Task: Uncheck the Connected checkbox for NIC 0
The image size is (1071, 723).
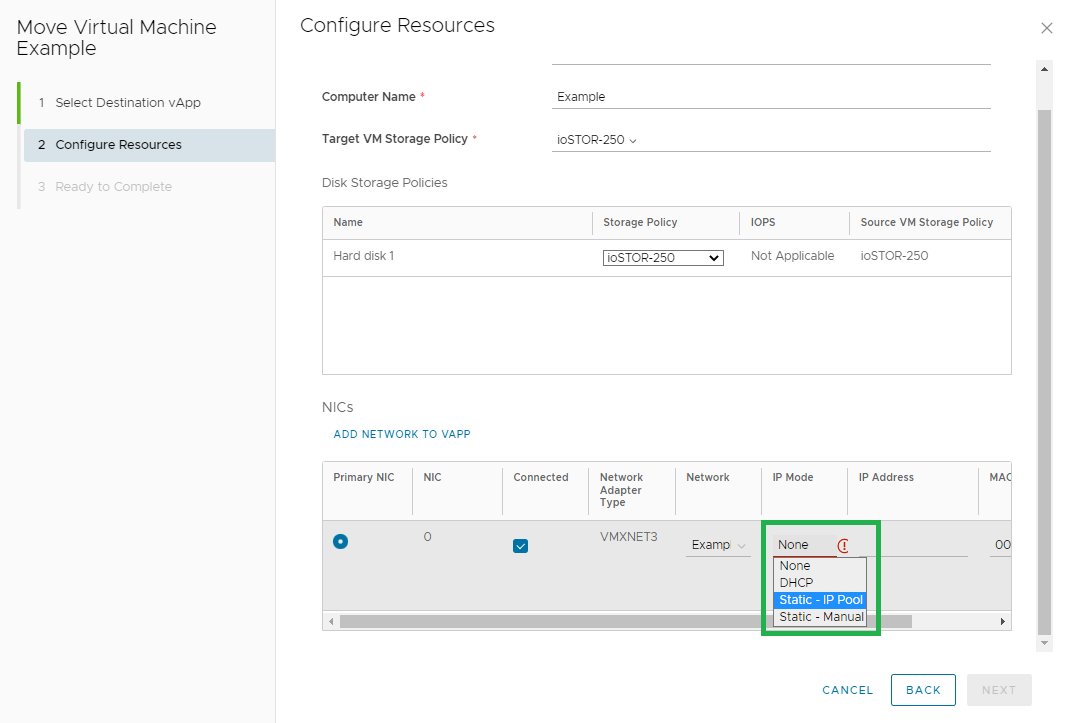Action: 520,545
